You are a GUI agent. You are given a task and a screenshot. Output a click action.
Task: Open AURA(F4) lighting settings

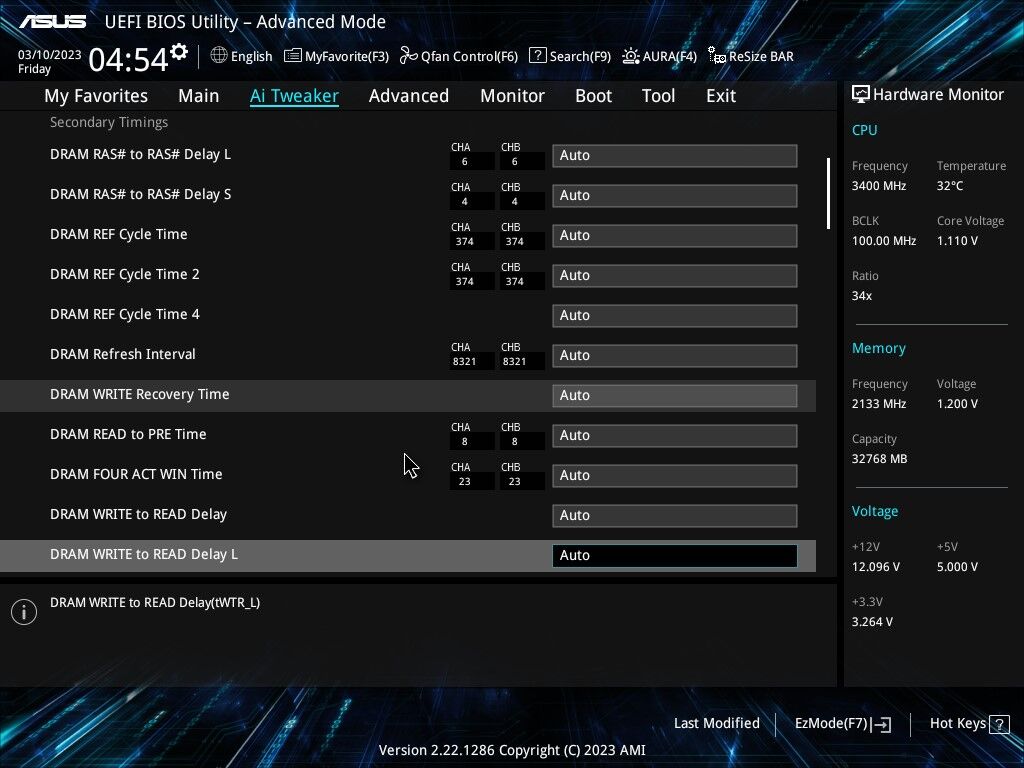point(659,56)
